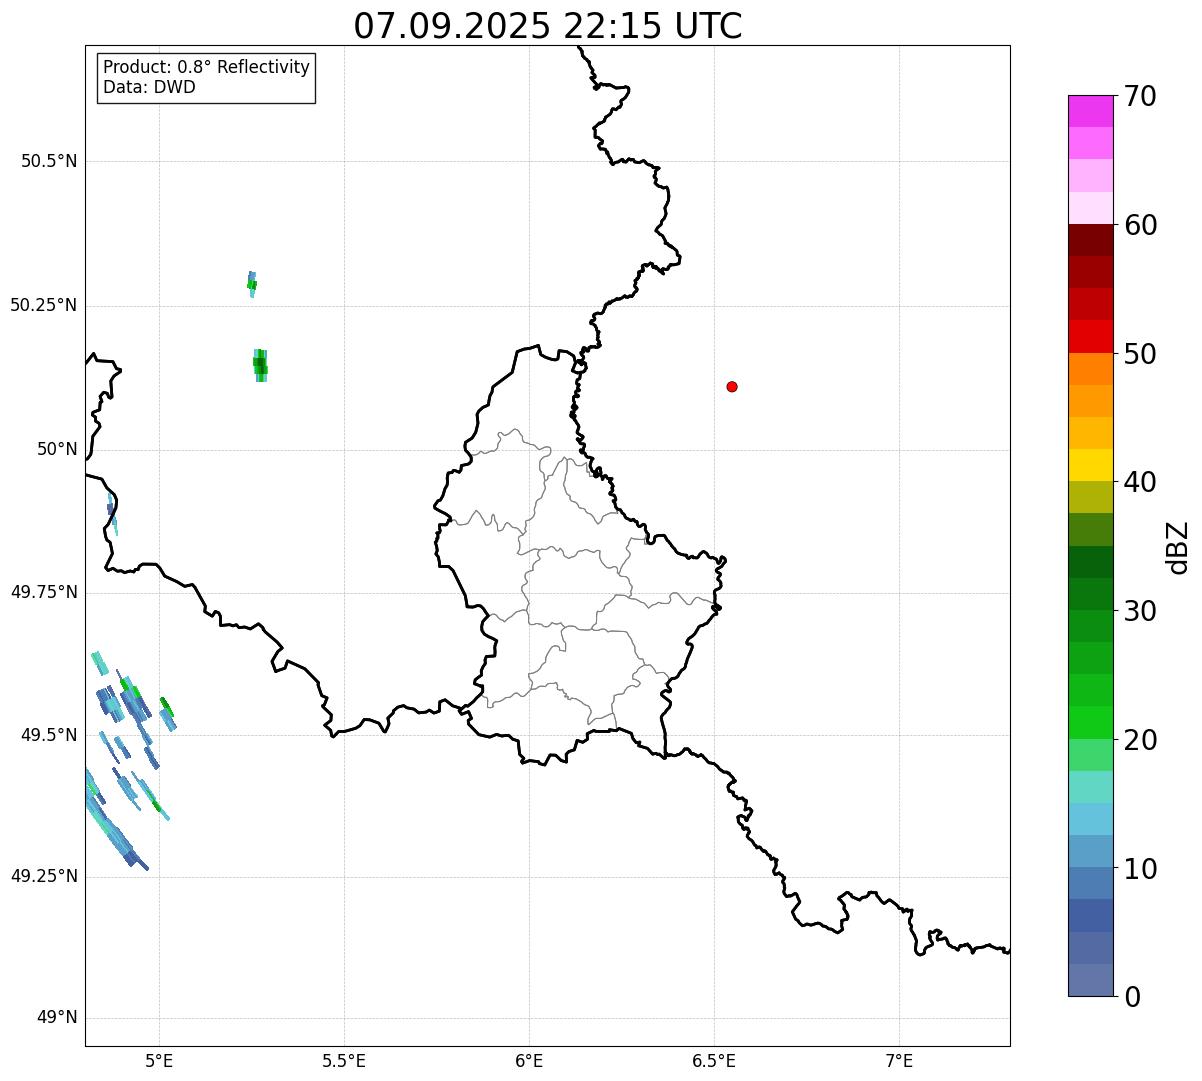1202x1081 pixels.
Task: Pick the yellow swatch just above 40 dBZ
Action: (1090, 465)
